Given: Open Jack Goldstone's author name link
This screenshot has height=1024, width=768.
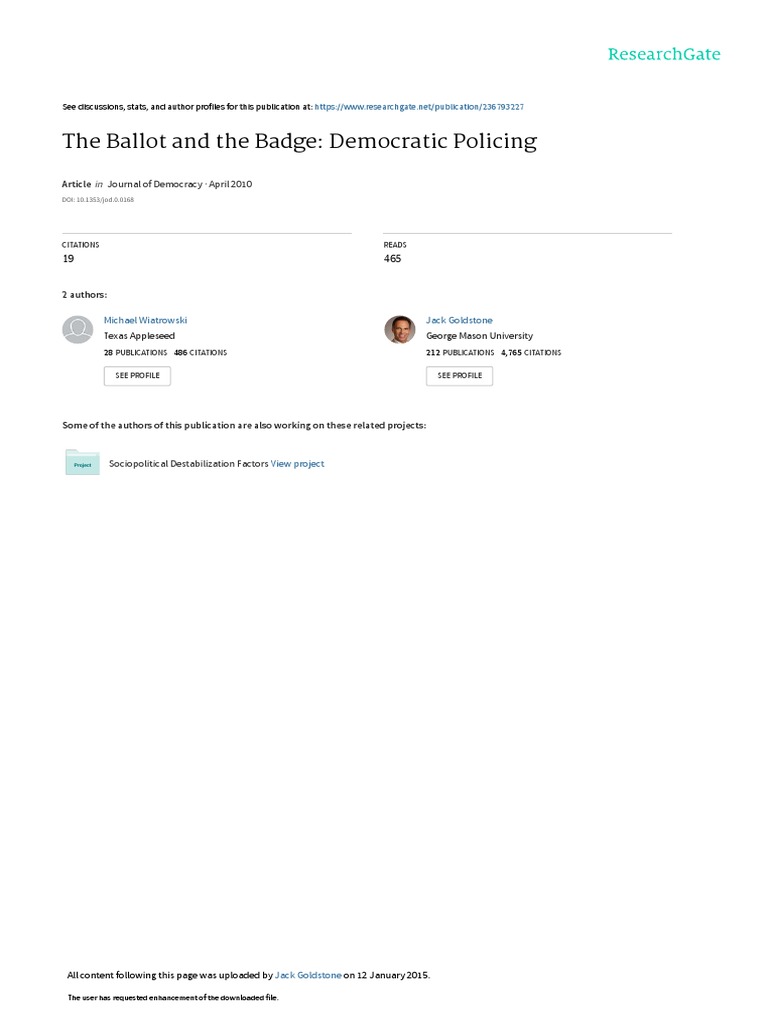Looking at the screenshot, I should [x=459, y=320].
